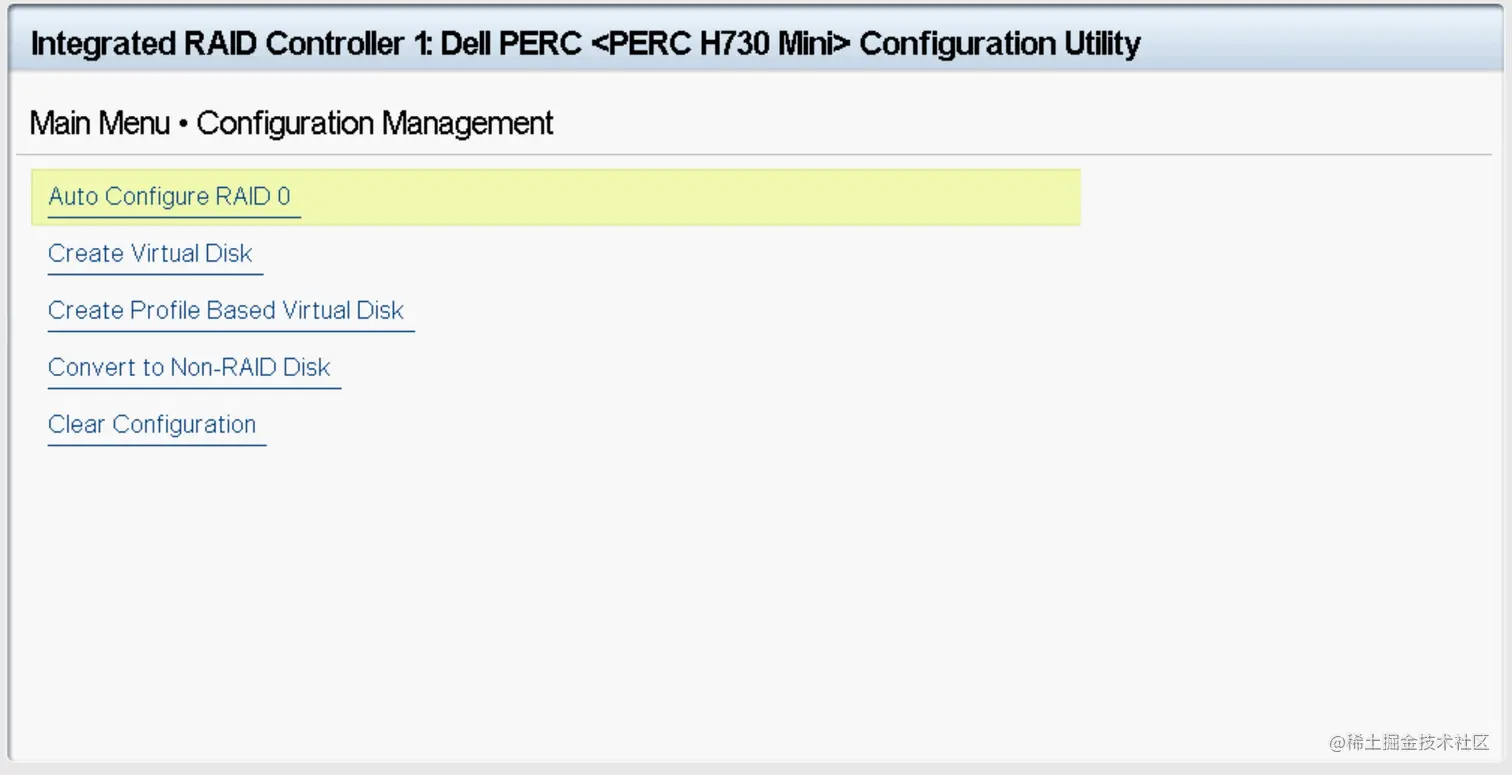Go to Main Menu in the breadcrumb
This screenshot has width=1512, height=775.
click(99, 123)
